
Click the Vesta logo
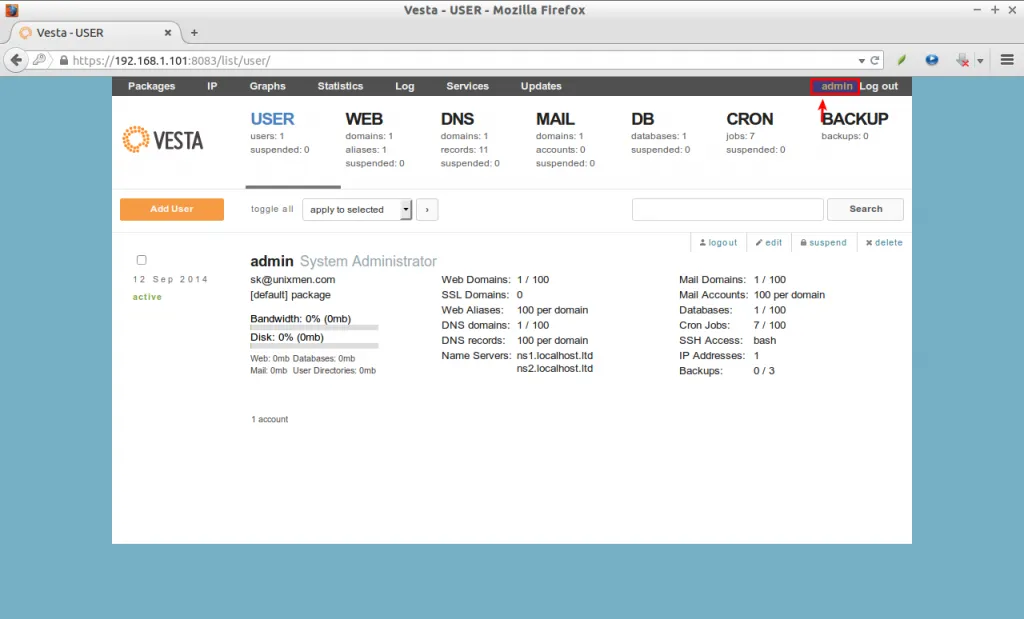pos(163,139)
